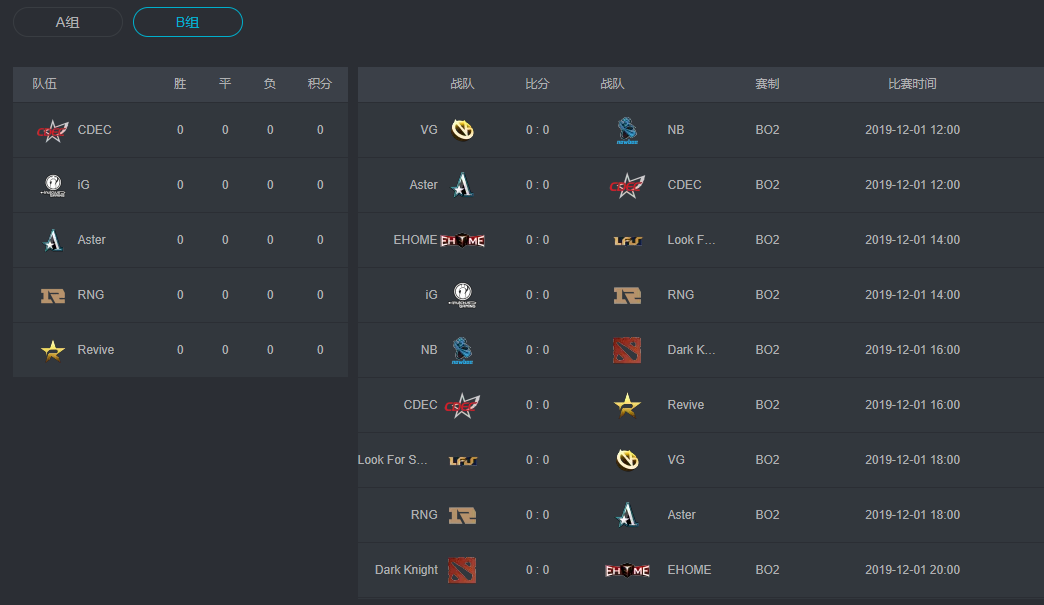Click the 比赛时间 column header
The width and height of the screenshot is (1044, 605).
pyautogui.click(x=912, y=84)
